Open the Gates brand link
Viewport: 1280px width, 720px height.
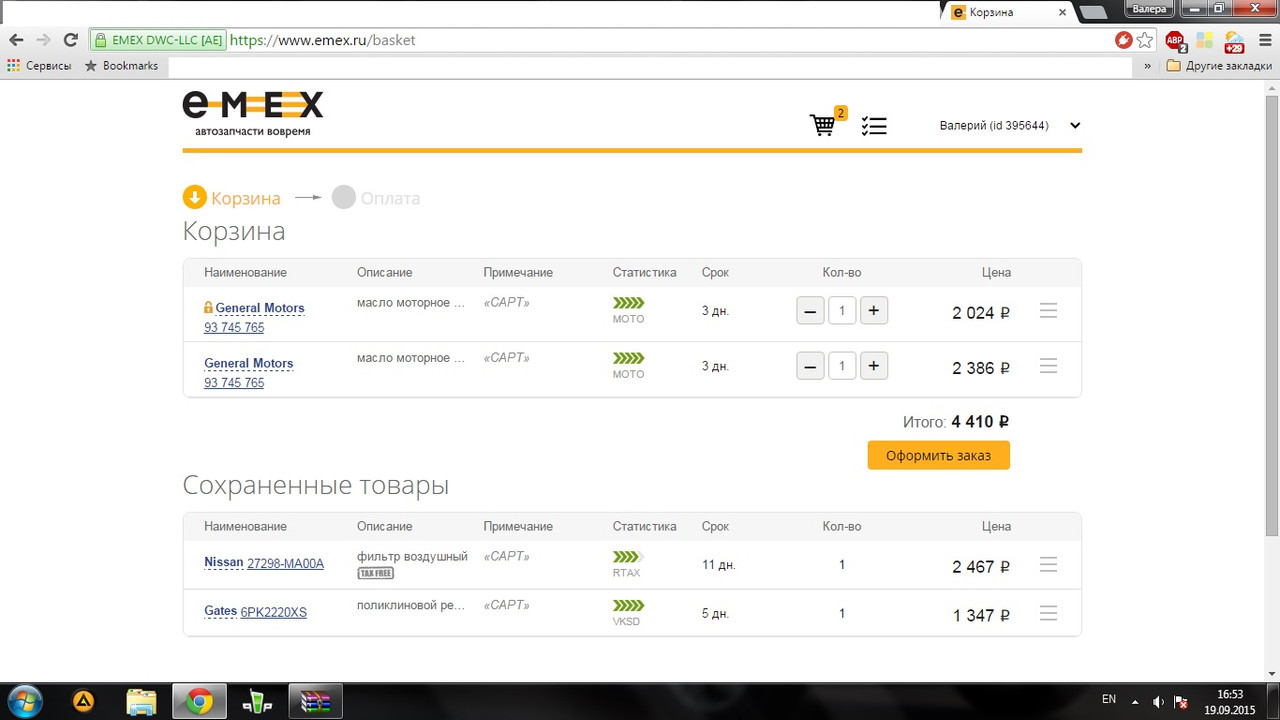[221, 611]
